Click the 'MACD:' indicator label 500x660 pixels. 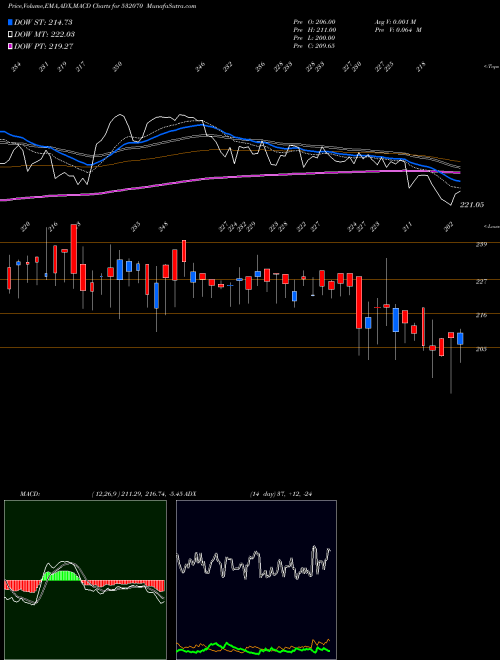(30, 494)
